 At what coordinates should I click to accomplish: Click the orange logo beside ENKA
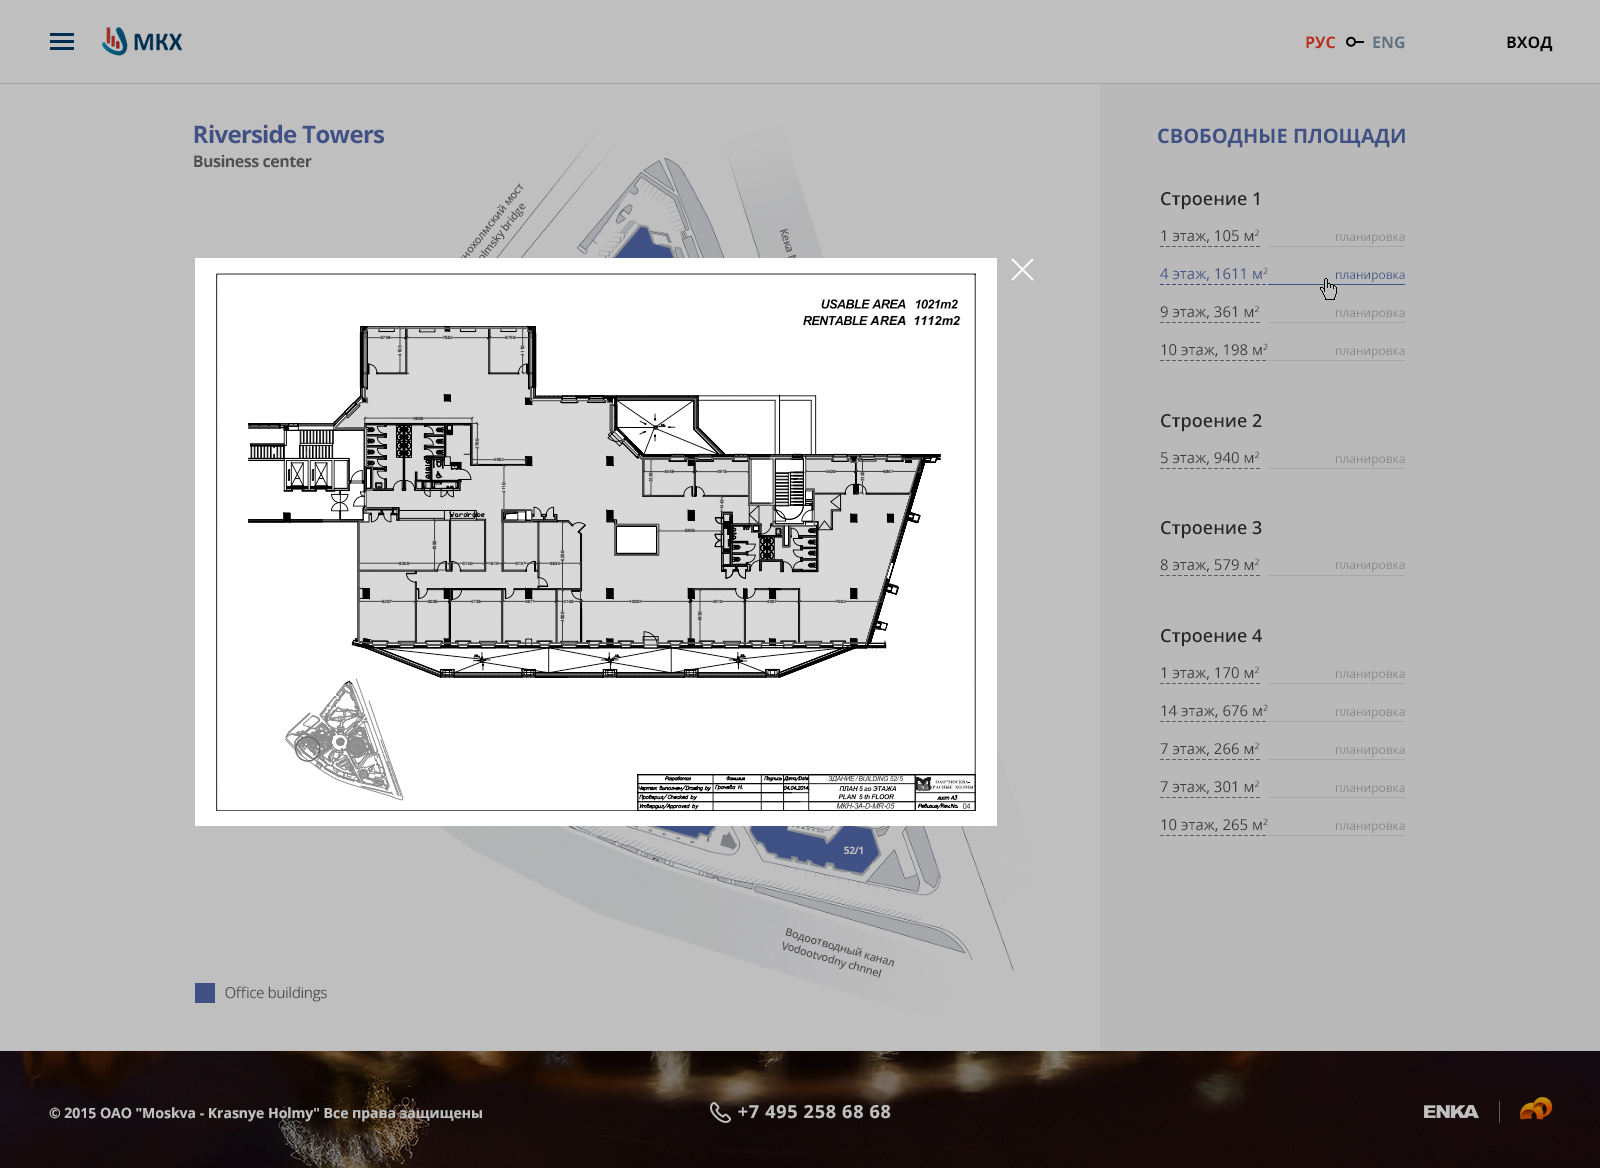[1536, 1109]
